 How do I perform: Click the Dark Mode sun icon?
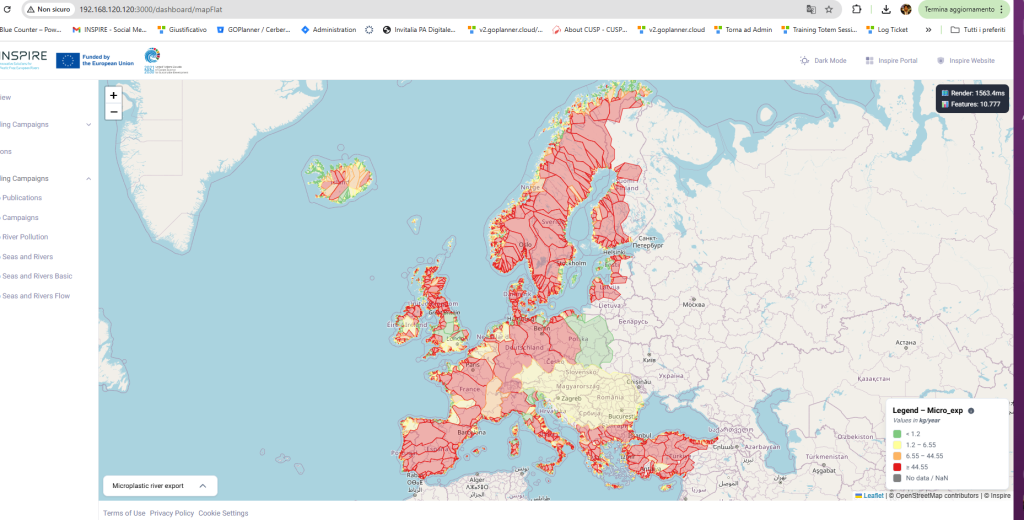(x=805, y=61)
